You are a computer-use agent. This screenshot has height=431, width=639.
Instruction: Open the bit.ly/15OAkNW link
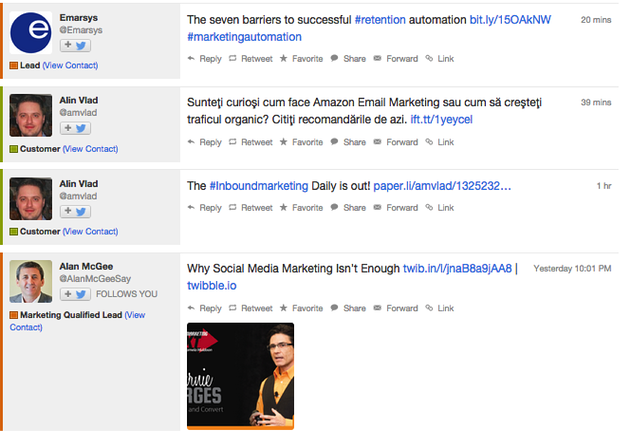tap(510, 20)
